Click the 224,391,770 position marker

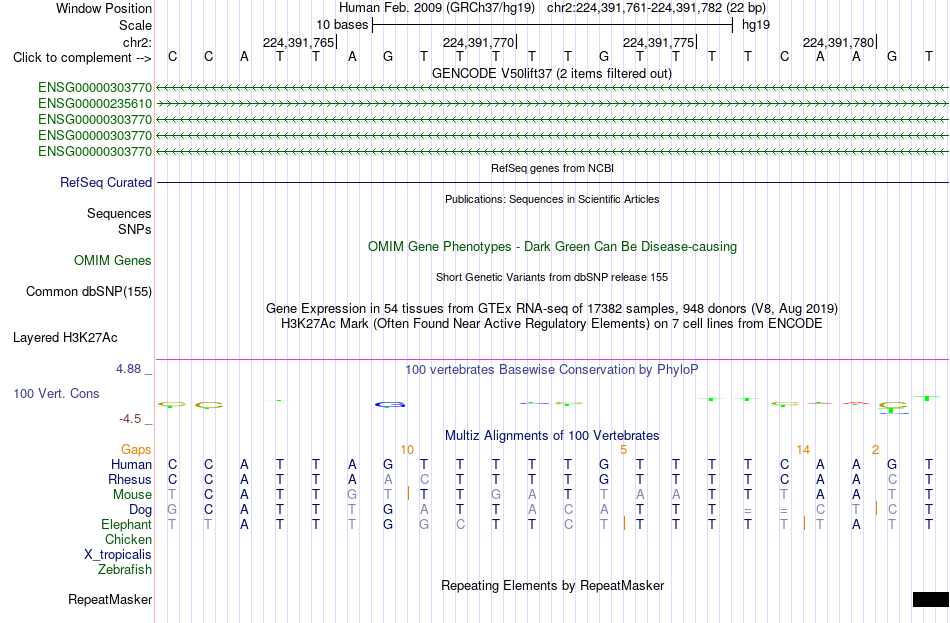click(x=479, y=42)
